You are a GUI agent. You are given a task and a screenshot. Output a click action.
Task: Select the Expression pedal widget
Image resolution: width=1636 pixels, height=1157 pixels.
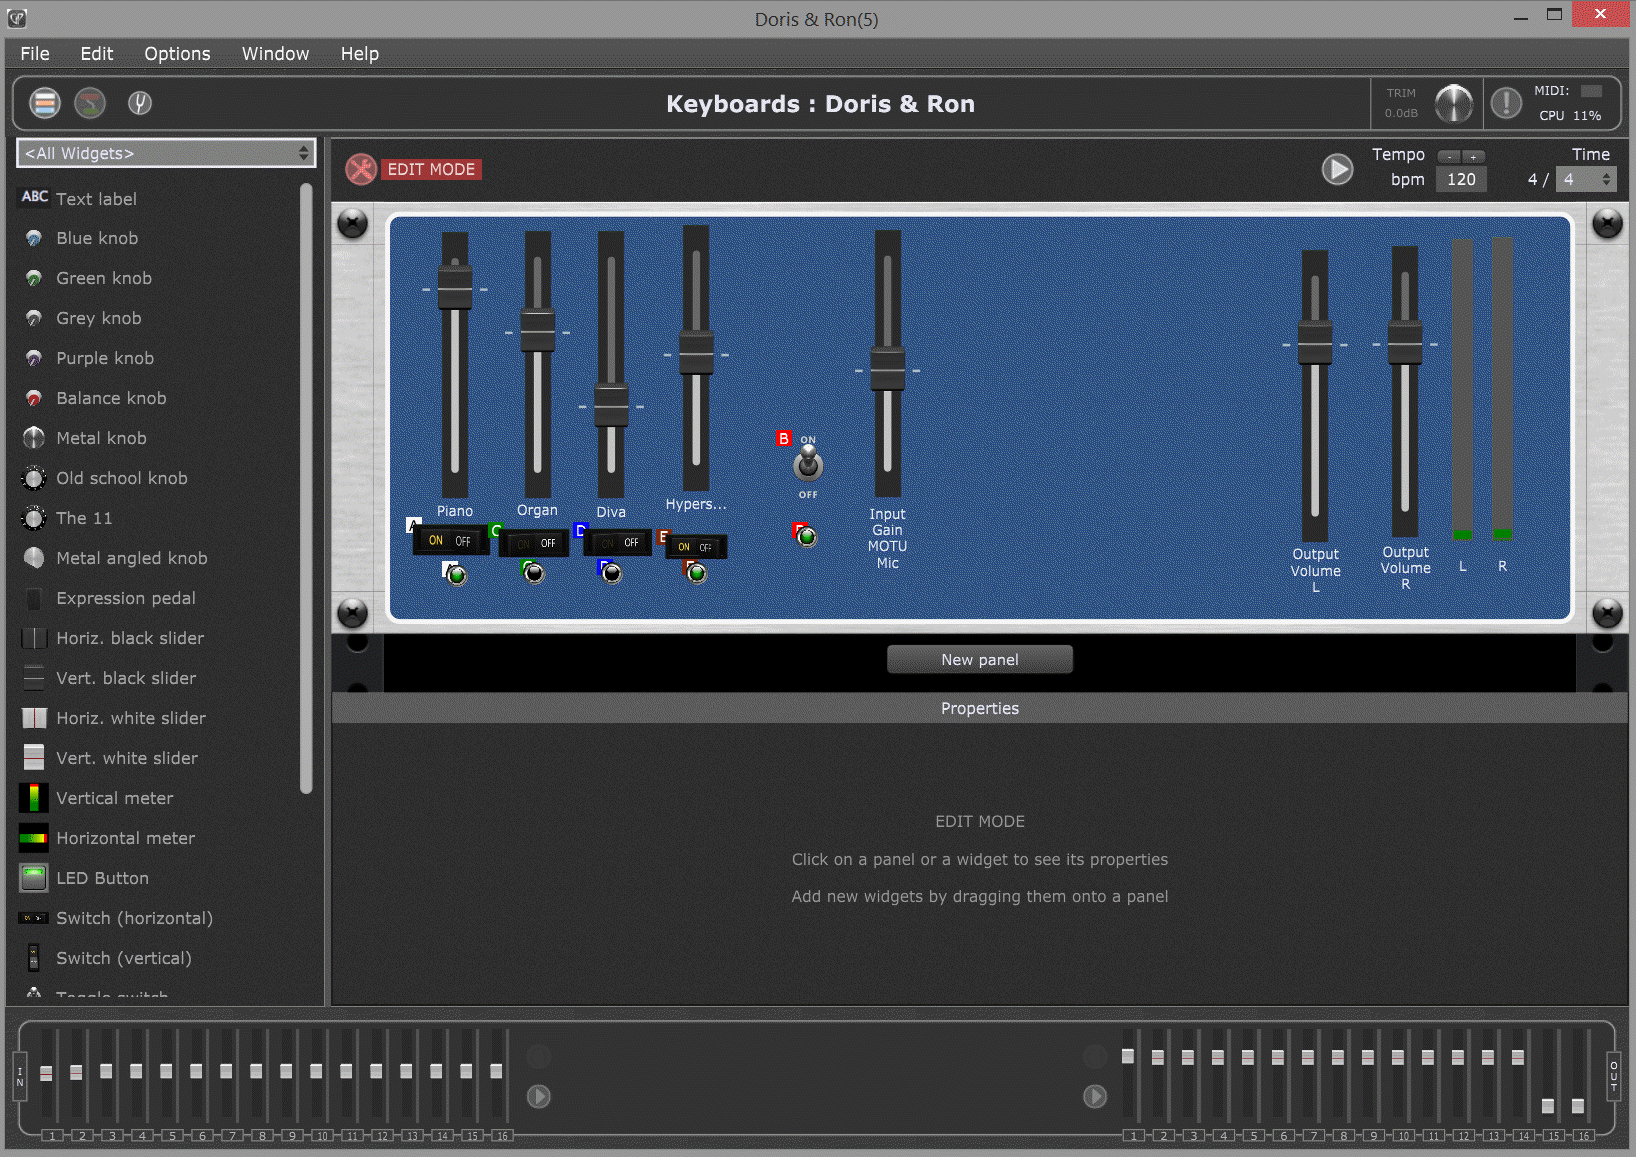pyautogui.click(x=125, y=598)
